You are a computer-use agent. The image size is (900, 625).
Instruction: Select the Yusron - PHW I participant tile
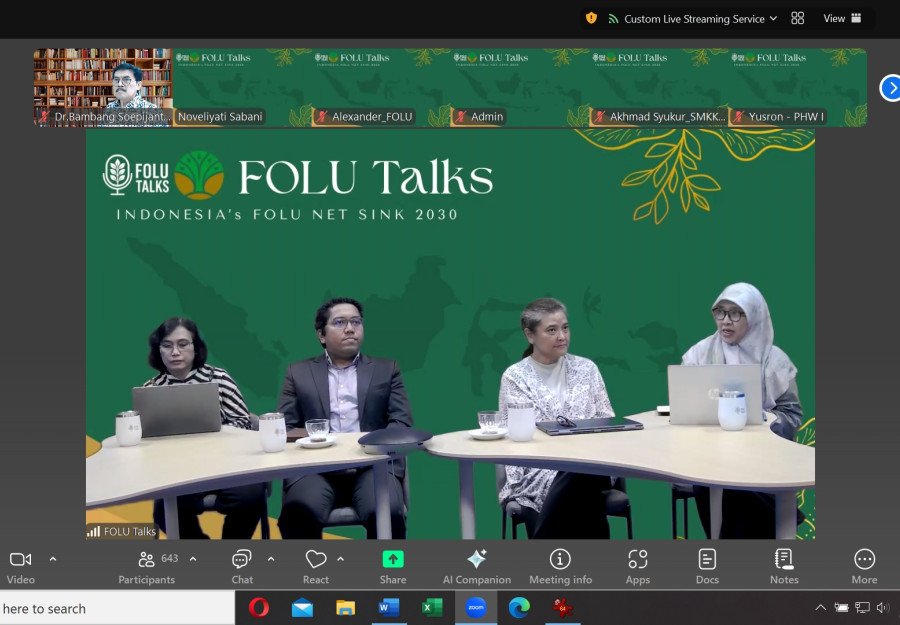(x=797, y=87)
